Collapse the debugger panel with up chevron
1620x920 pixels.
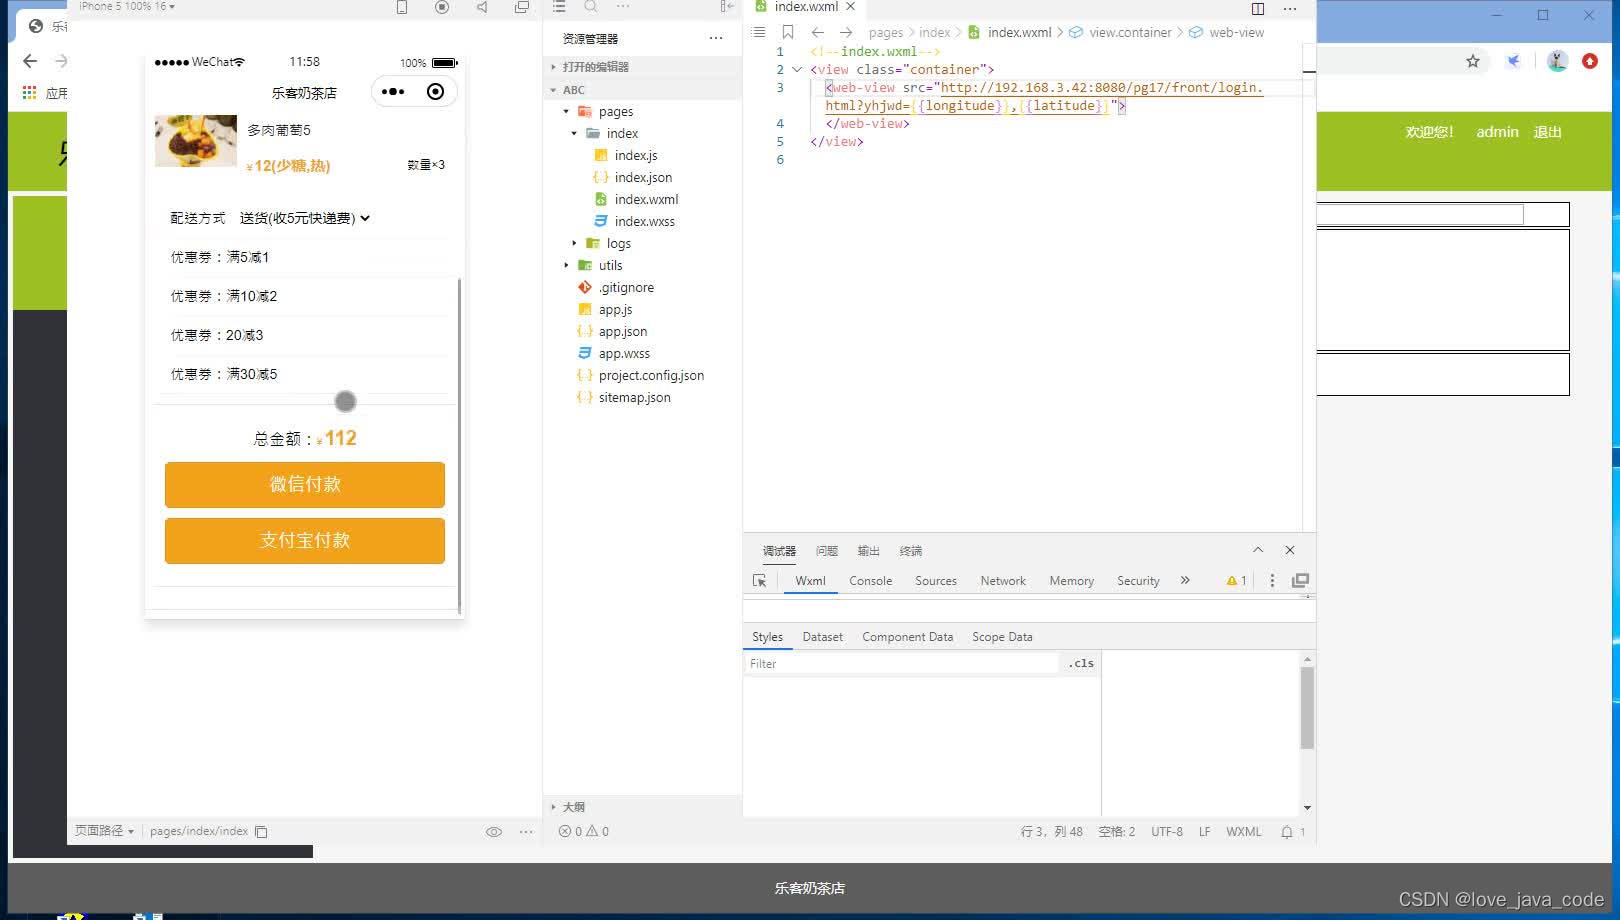[1258, 550]
